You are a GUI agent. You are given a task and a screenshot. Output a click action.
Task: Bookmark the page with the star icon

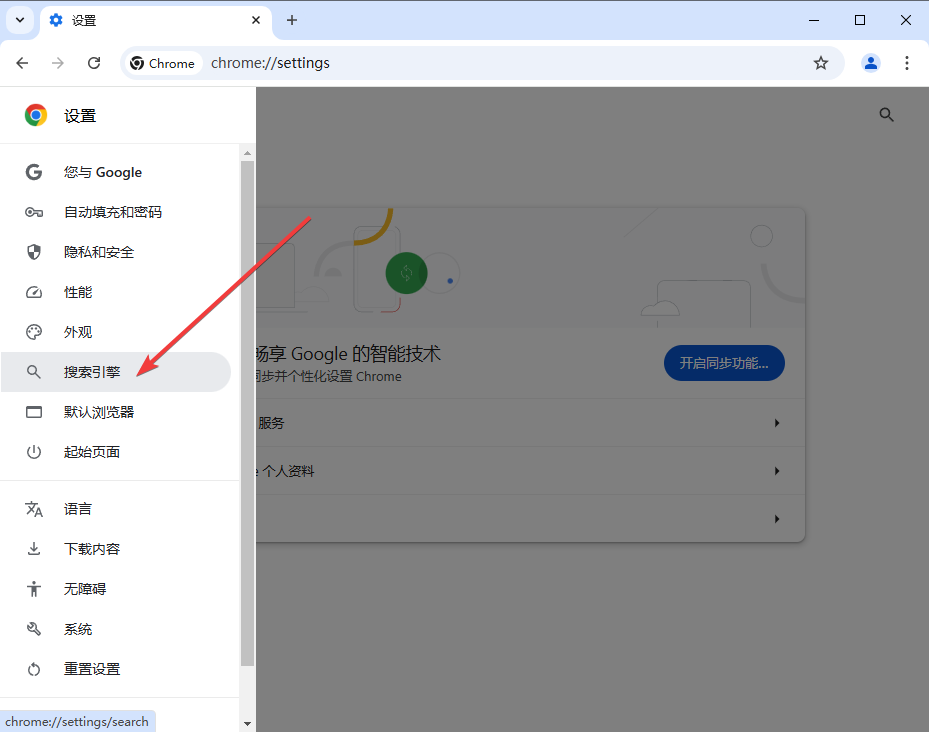pos(821,62)
